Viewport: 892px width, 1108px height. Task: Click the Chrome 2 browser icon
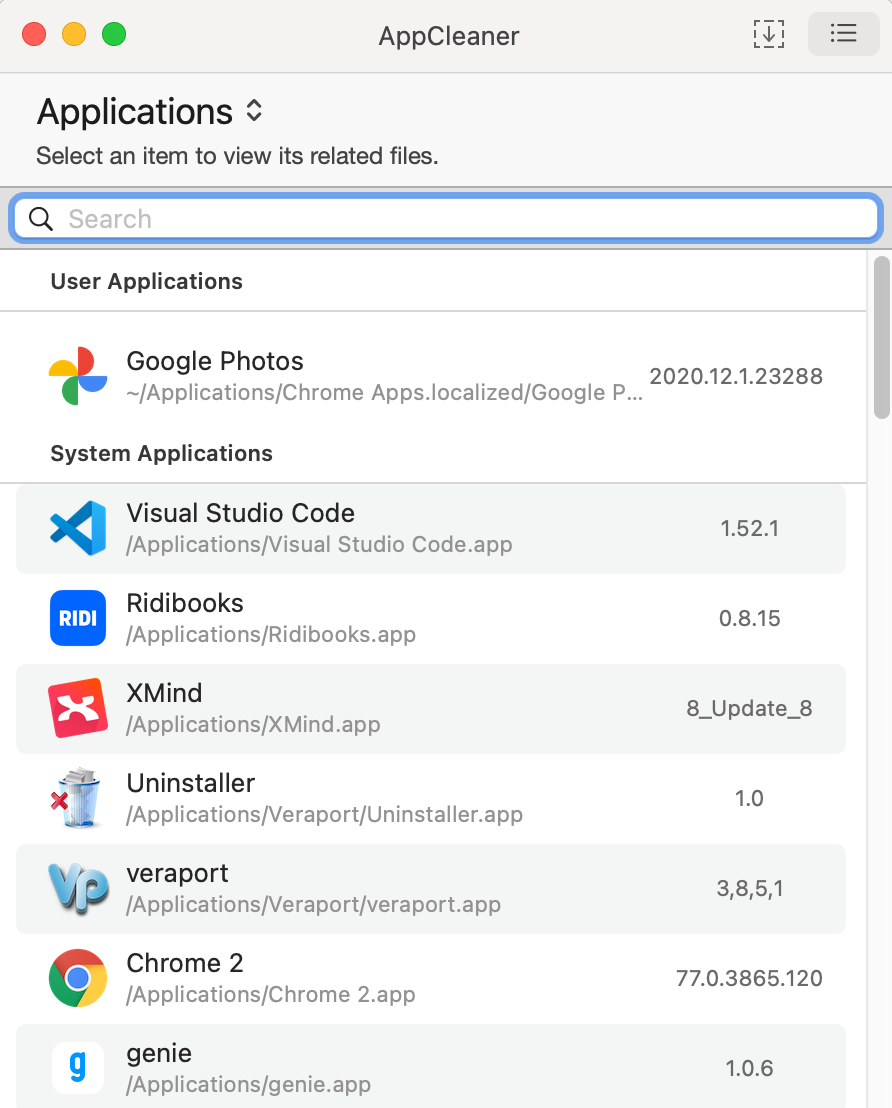coord(78,978)
